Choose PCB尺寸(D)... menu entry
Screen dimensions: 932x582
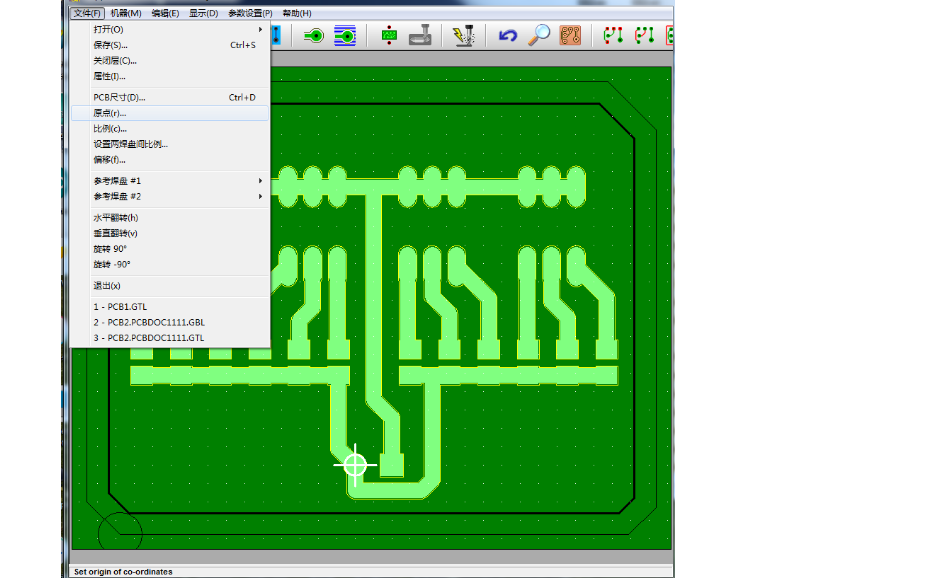click(170, 97)
